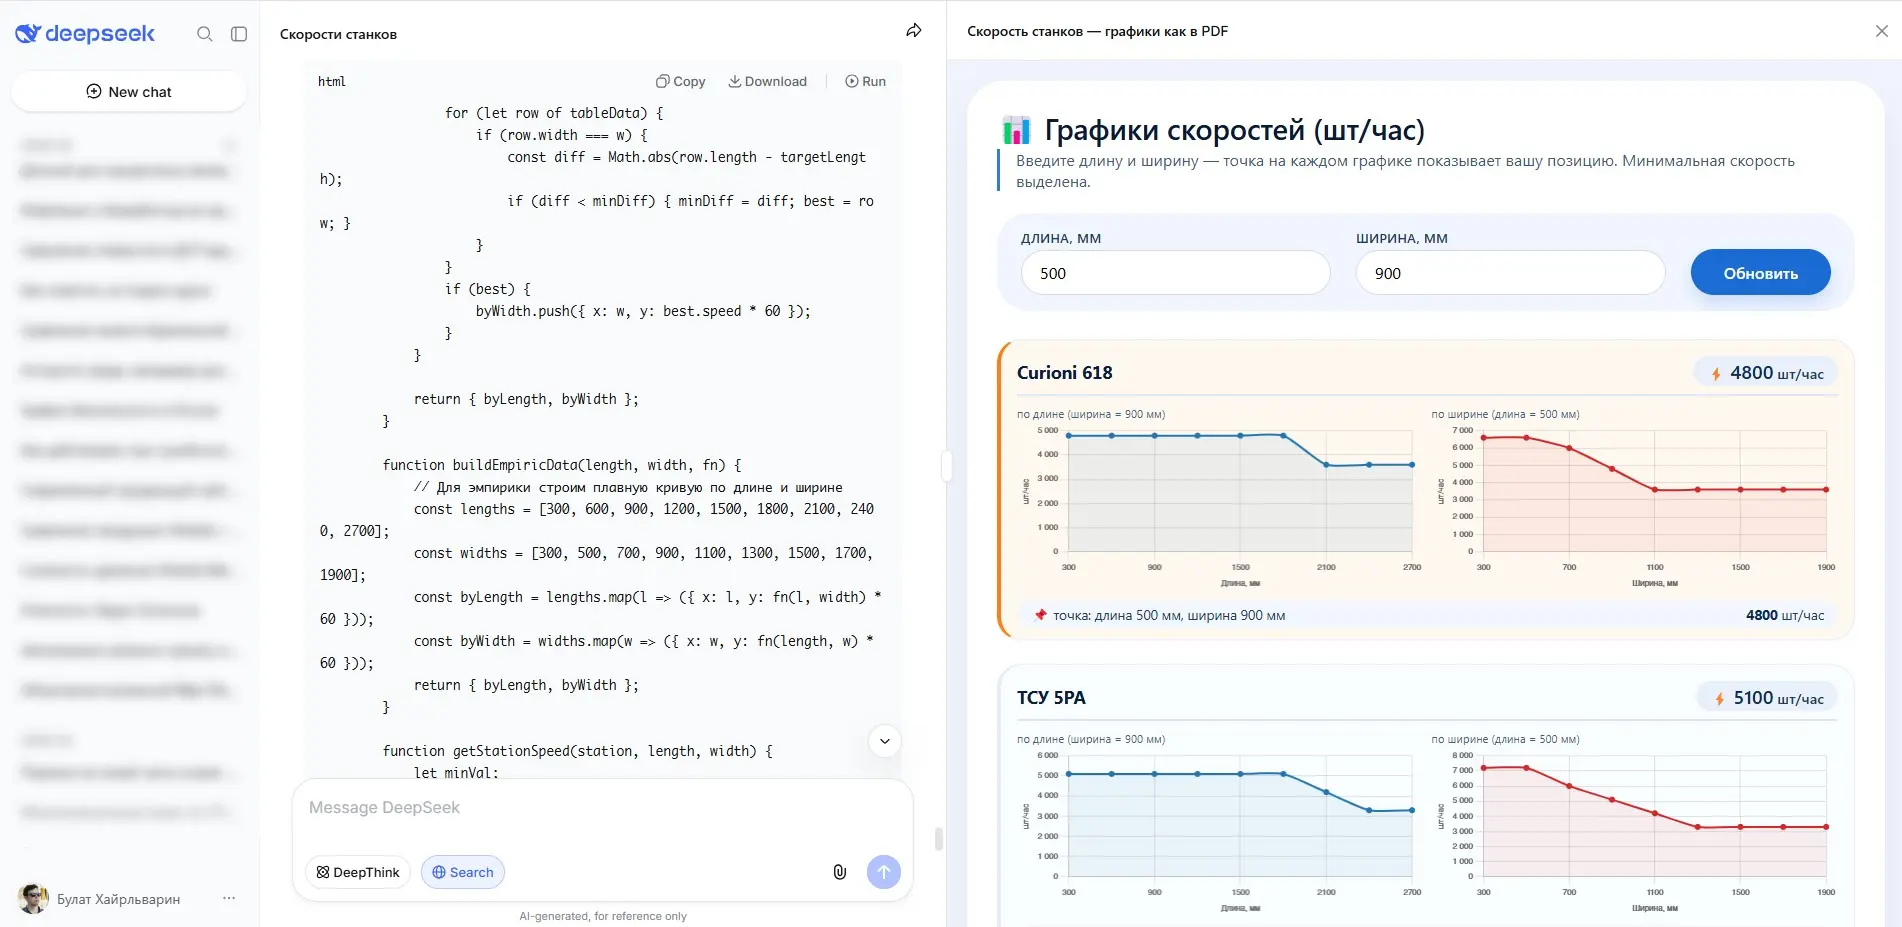Click the preview title Скорость станков — графики как в PDF
Viewport: 1902px width, 927px height.
point(1097,31)
